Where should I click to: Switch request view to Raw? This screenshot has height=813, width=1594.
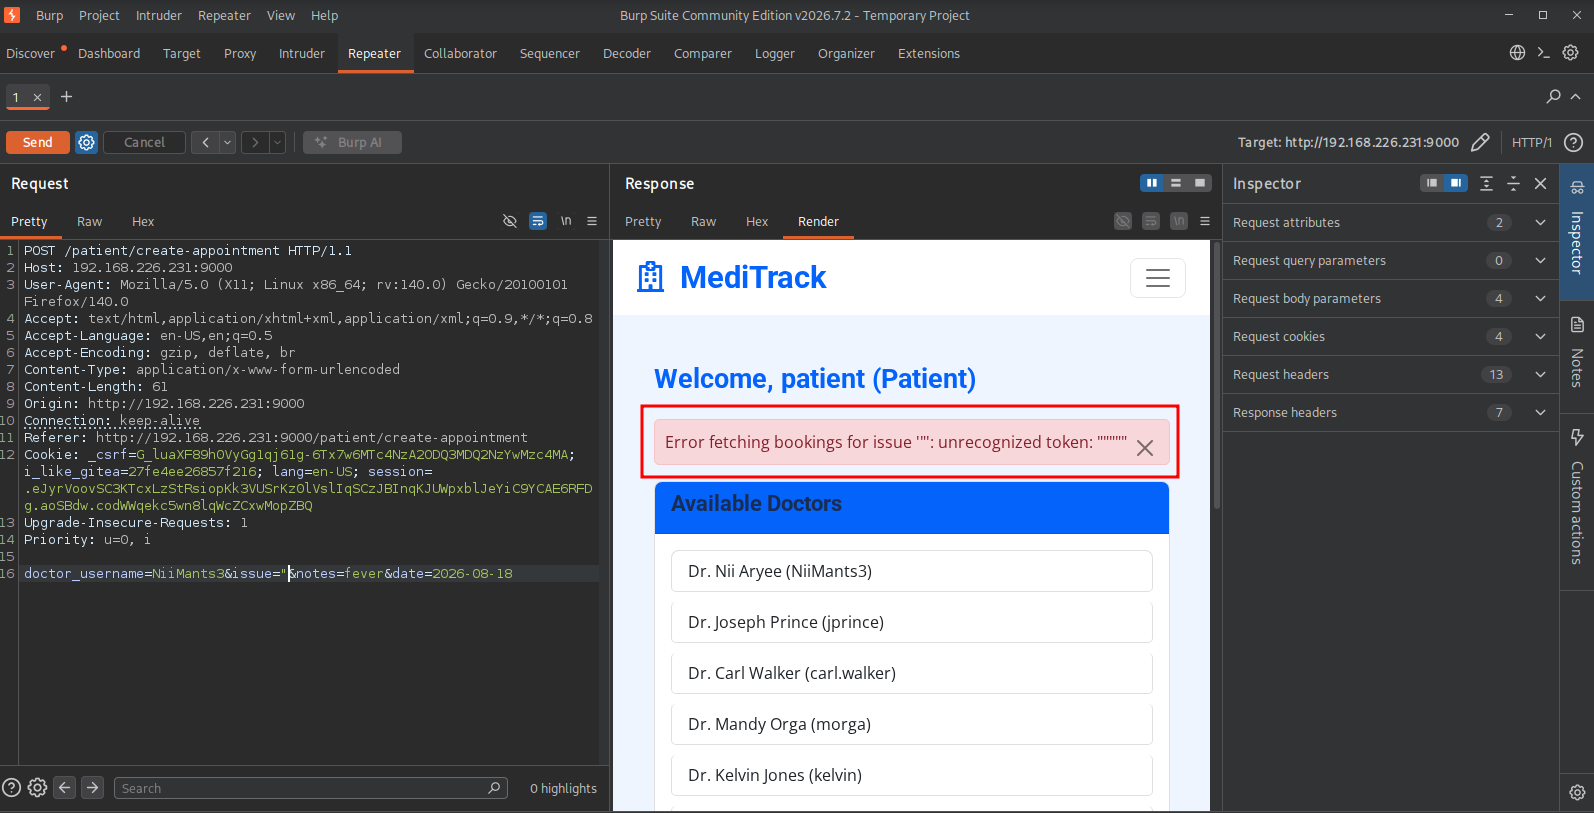coord(90,221)
